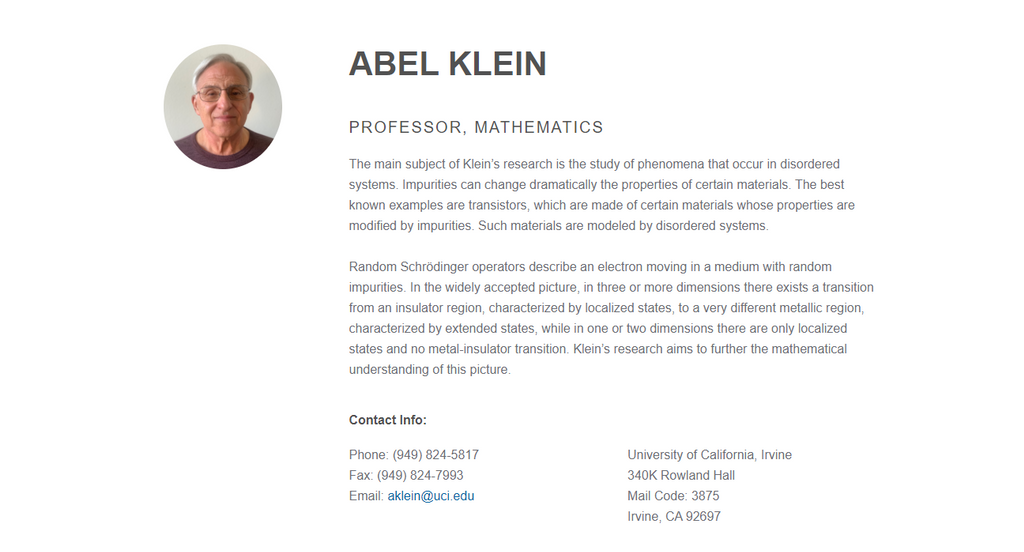Screen dimensions: 1024x552
Task: Click University of California, Irvine text
Action: [x=709, y=455]
